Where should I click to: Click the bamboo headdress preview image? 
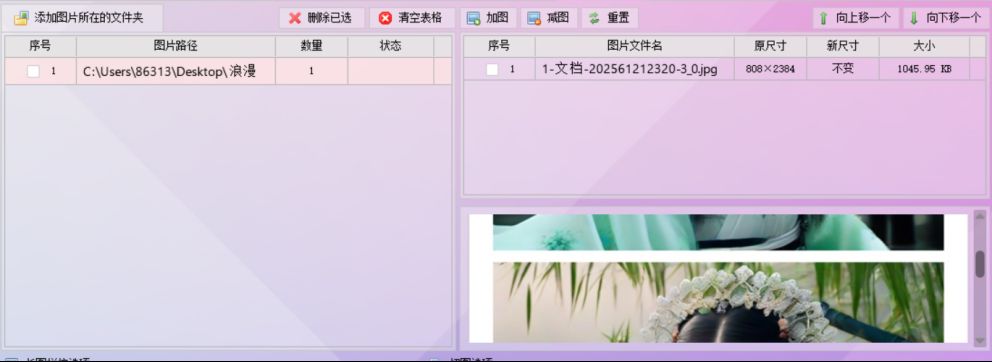coord(718,303)
